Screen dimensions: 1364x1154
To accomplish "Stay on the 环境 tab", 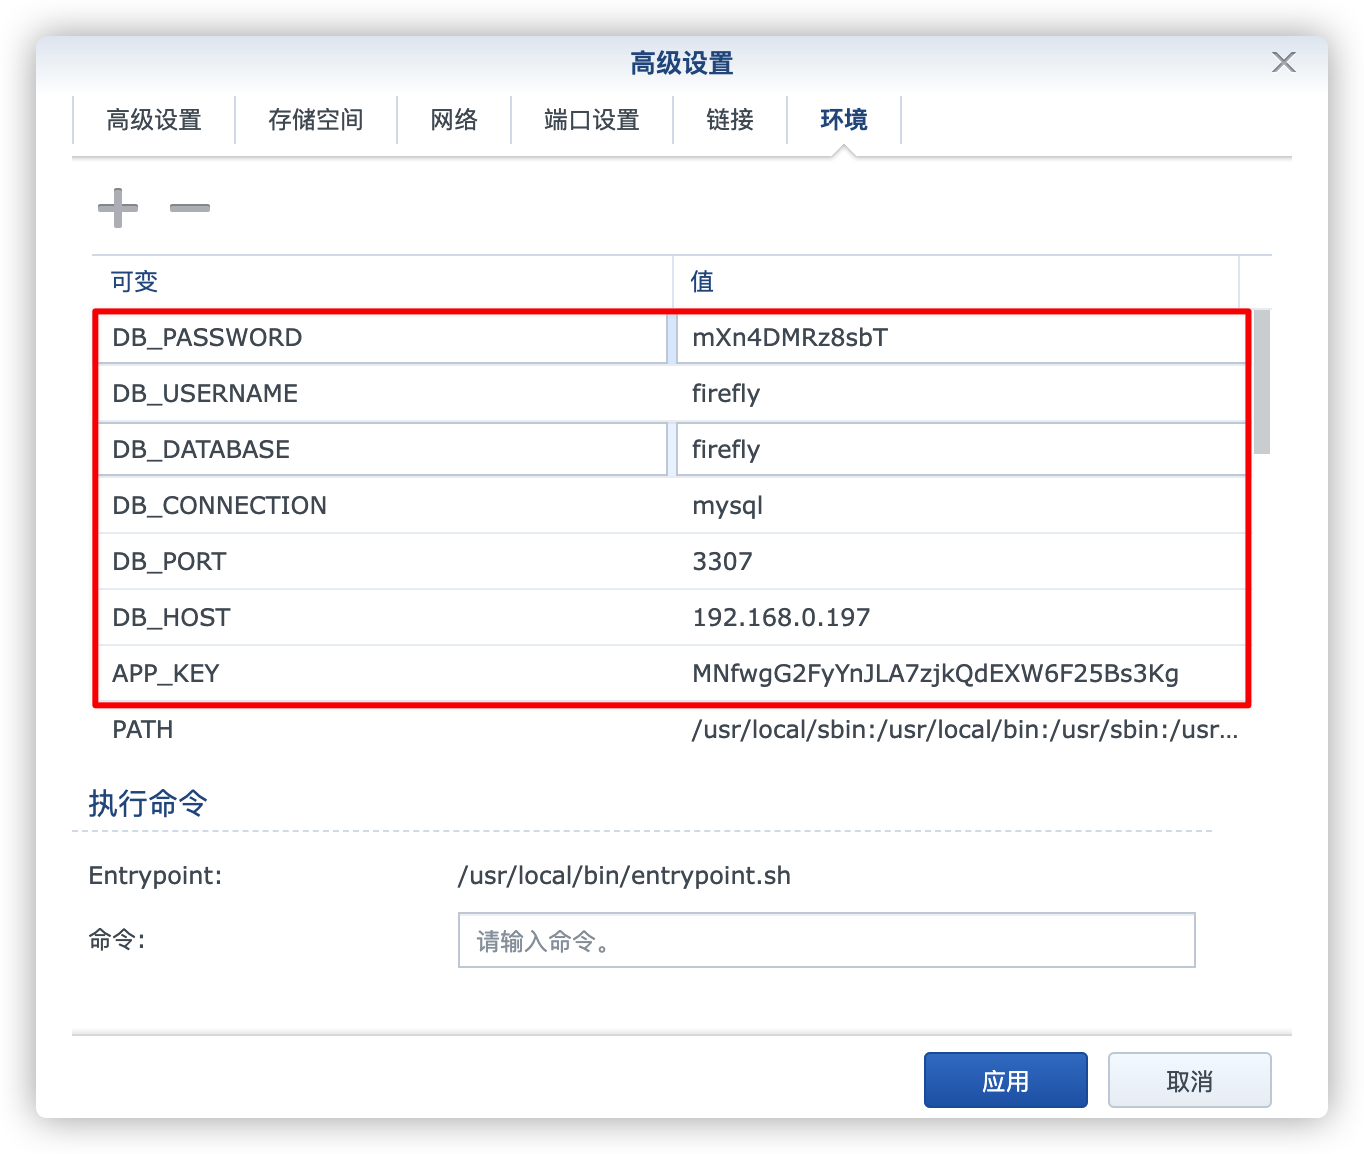I will coord(843,120).
